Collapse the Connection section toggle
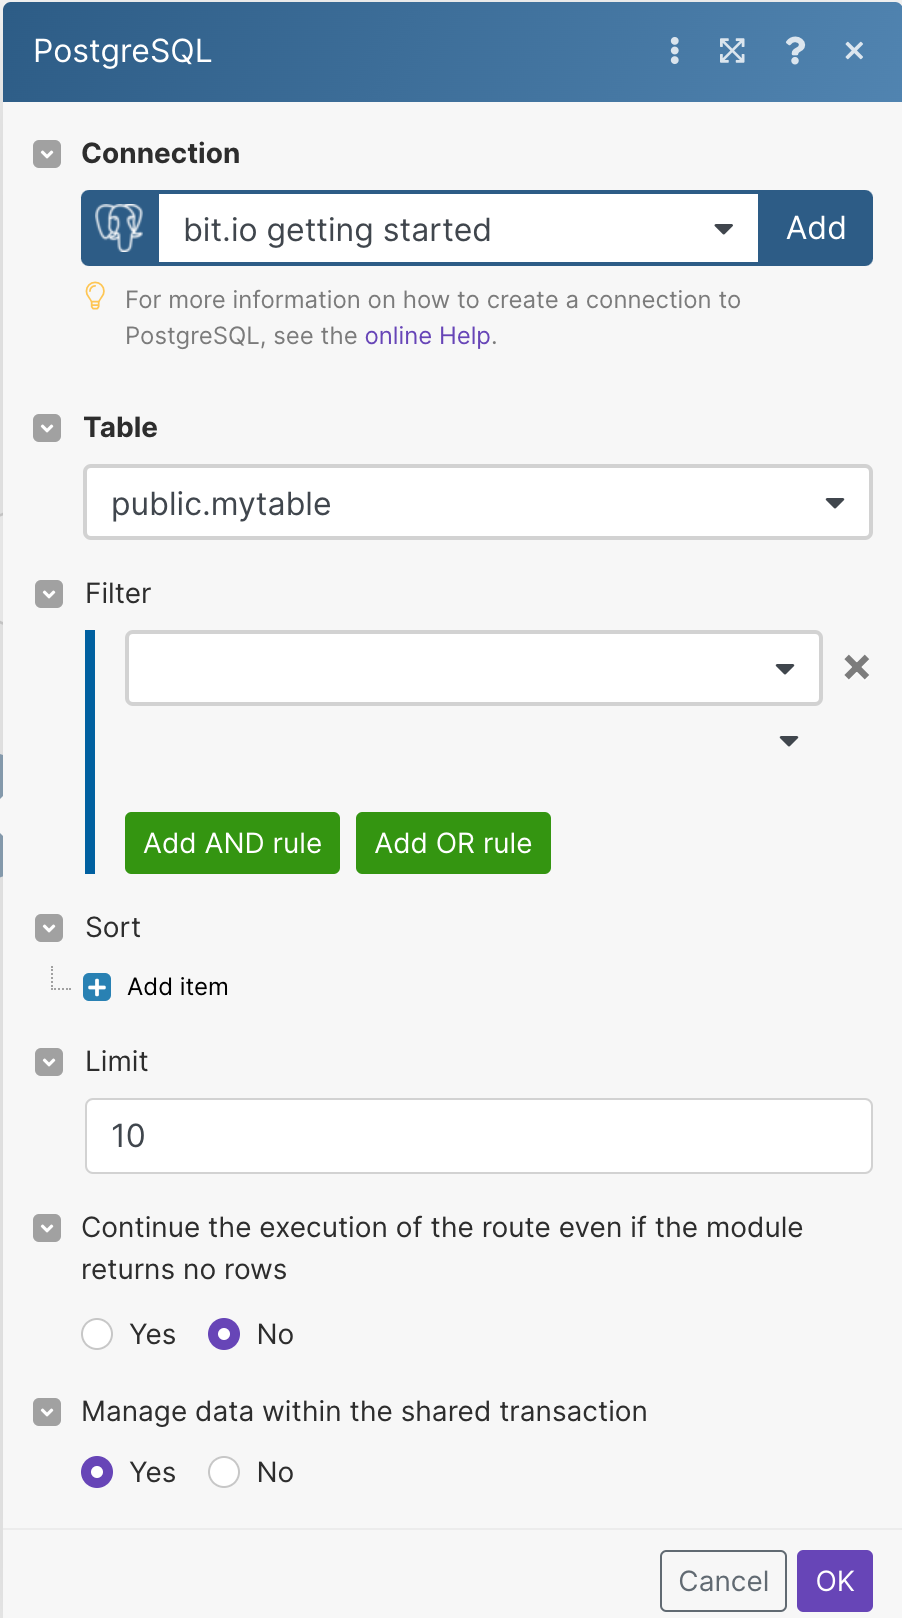The image size is (902, 1618). point(47,154)
